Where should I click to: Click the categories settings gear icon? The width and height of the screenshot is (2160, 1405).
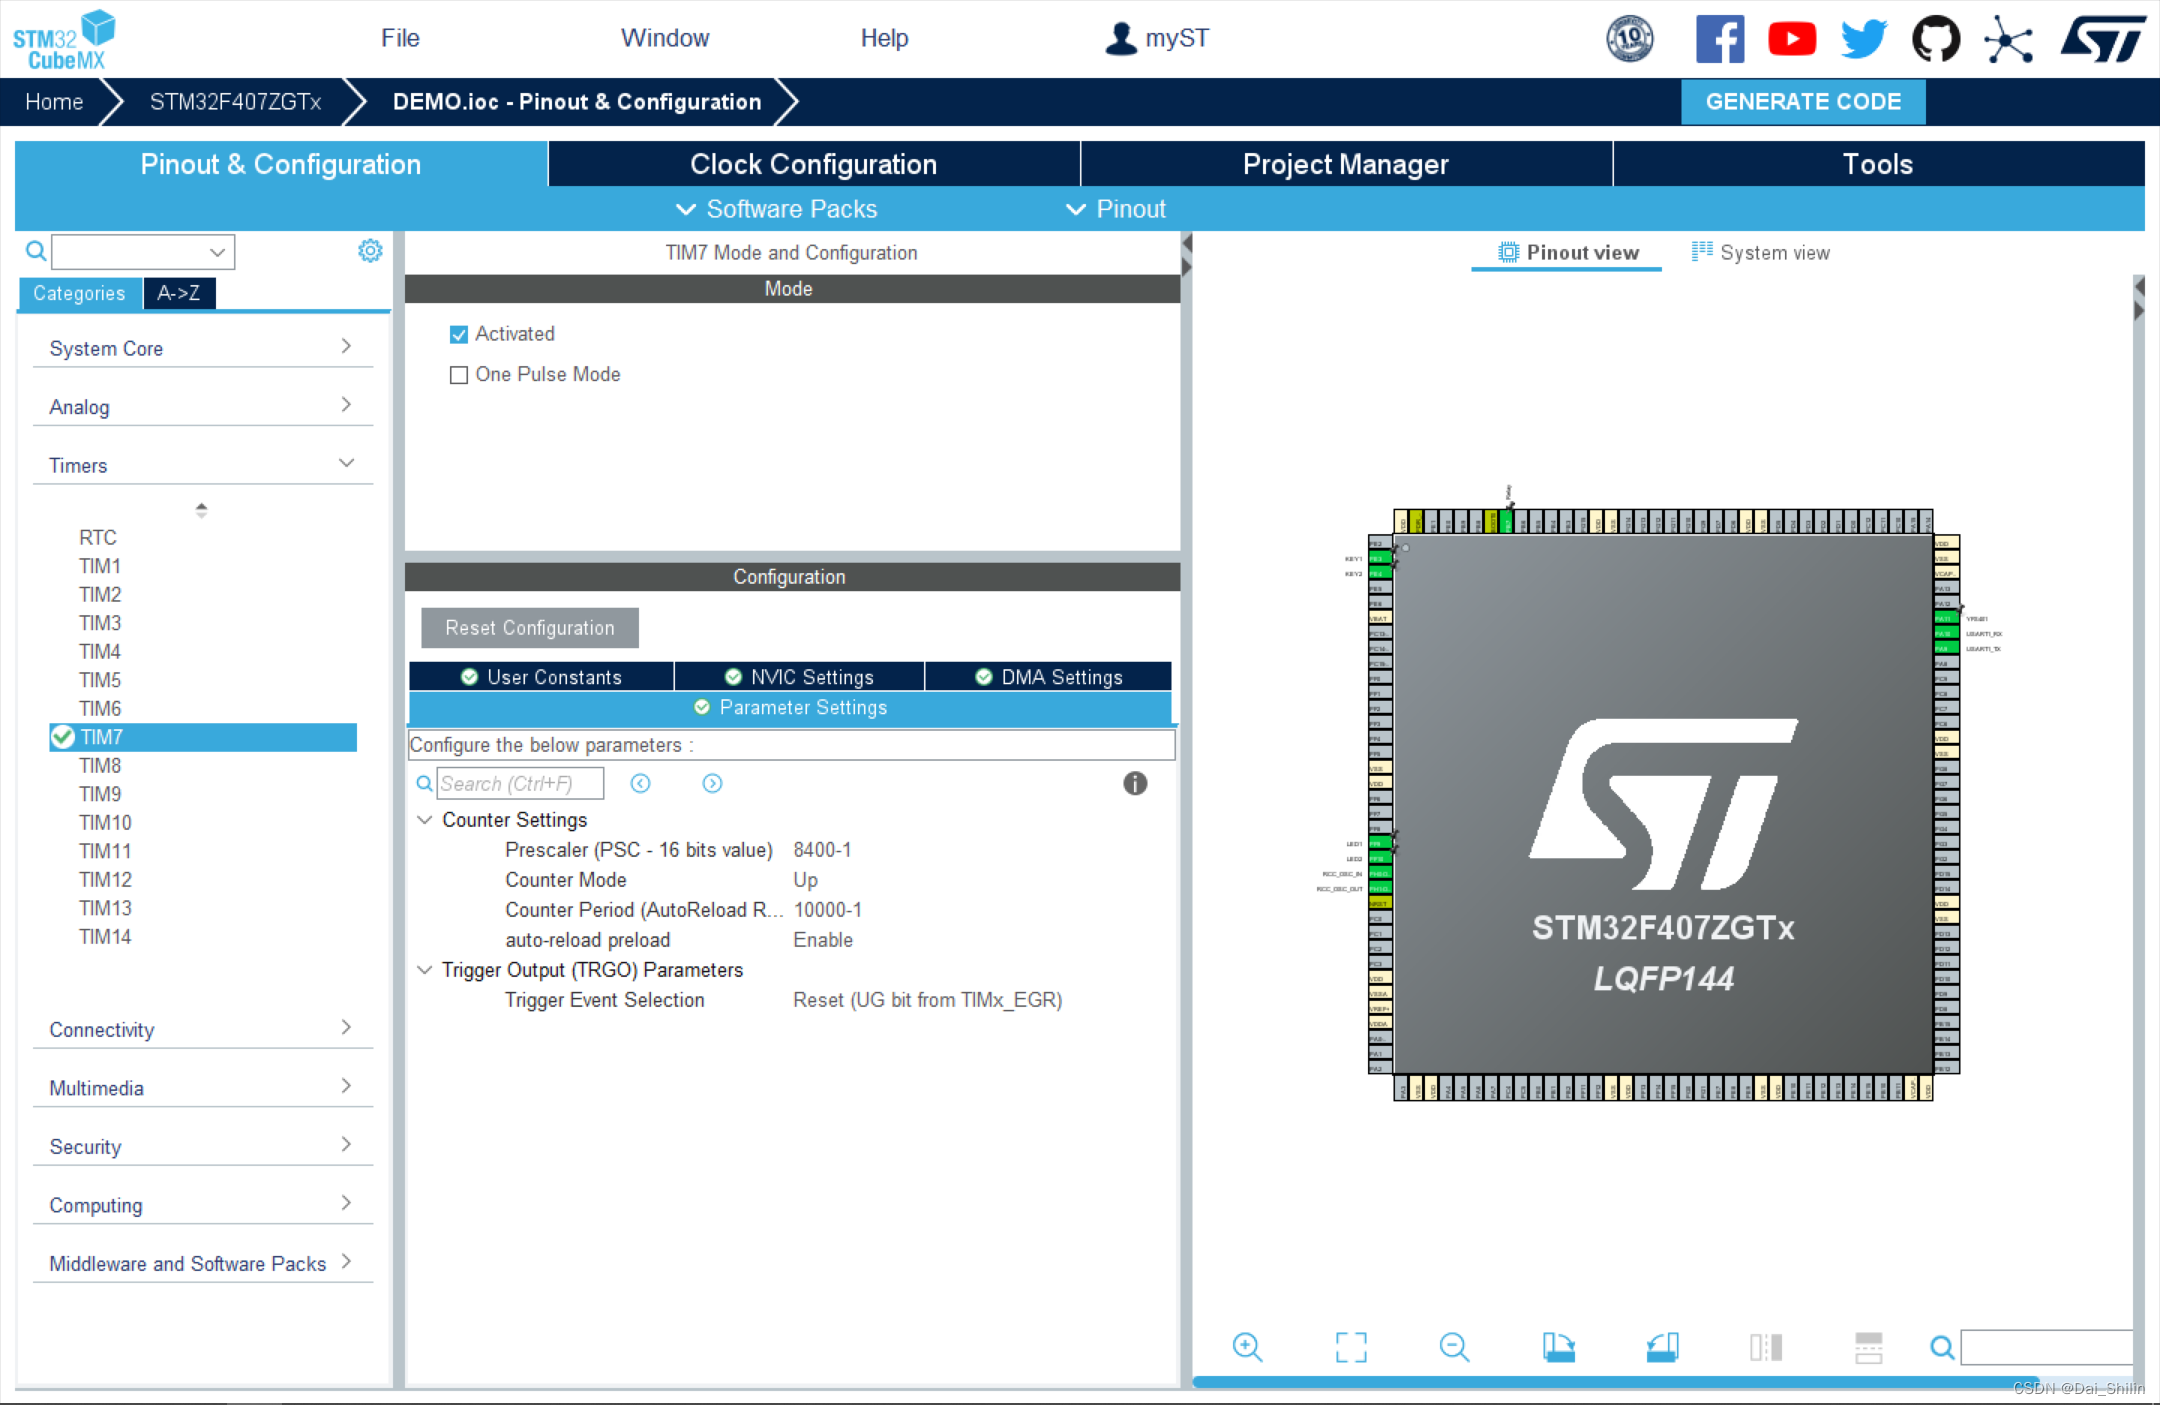click(x=370, y=251)
